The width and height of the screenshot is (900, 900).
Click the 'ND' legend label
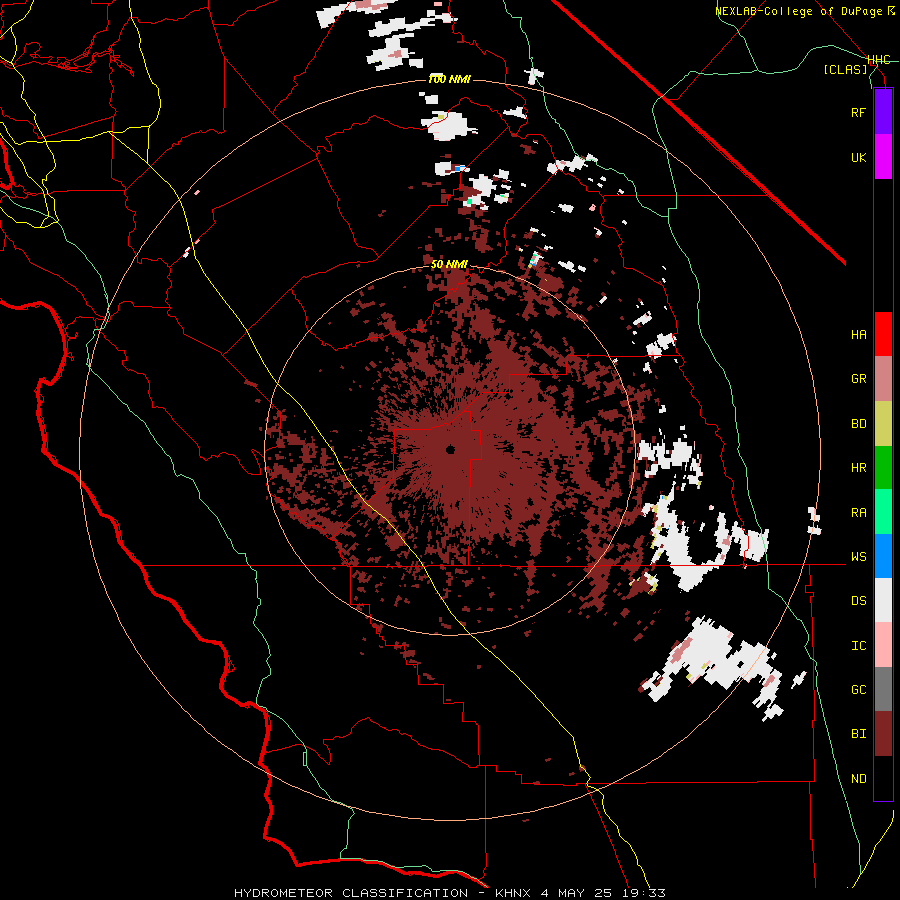(x=858, y=779)
